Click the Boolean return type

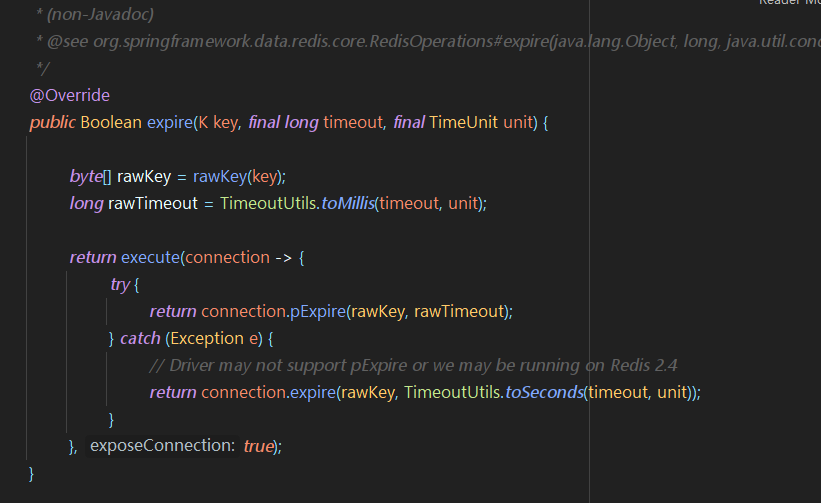(x=111, y=122)
